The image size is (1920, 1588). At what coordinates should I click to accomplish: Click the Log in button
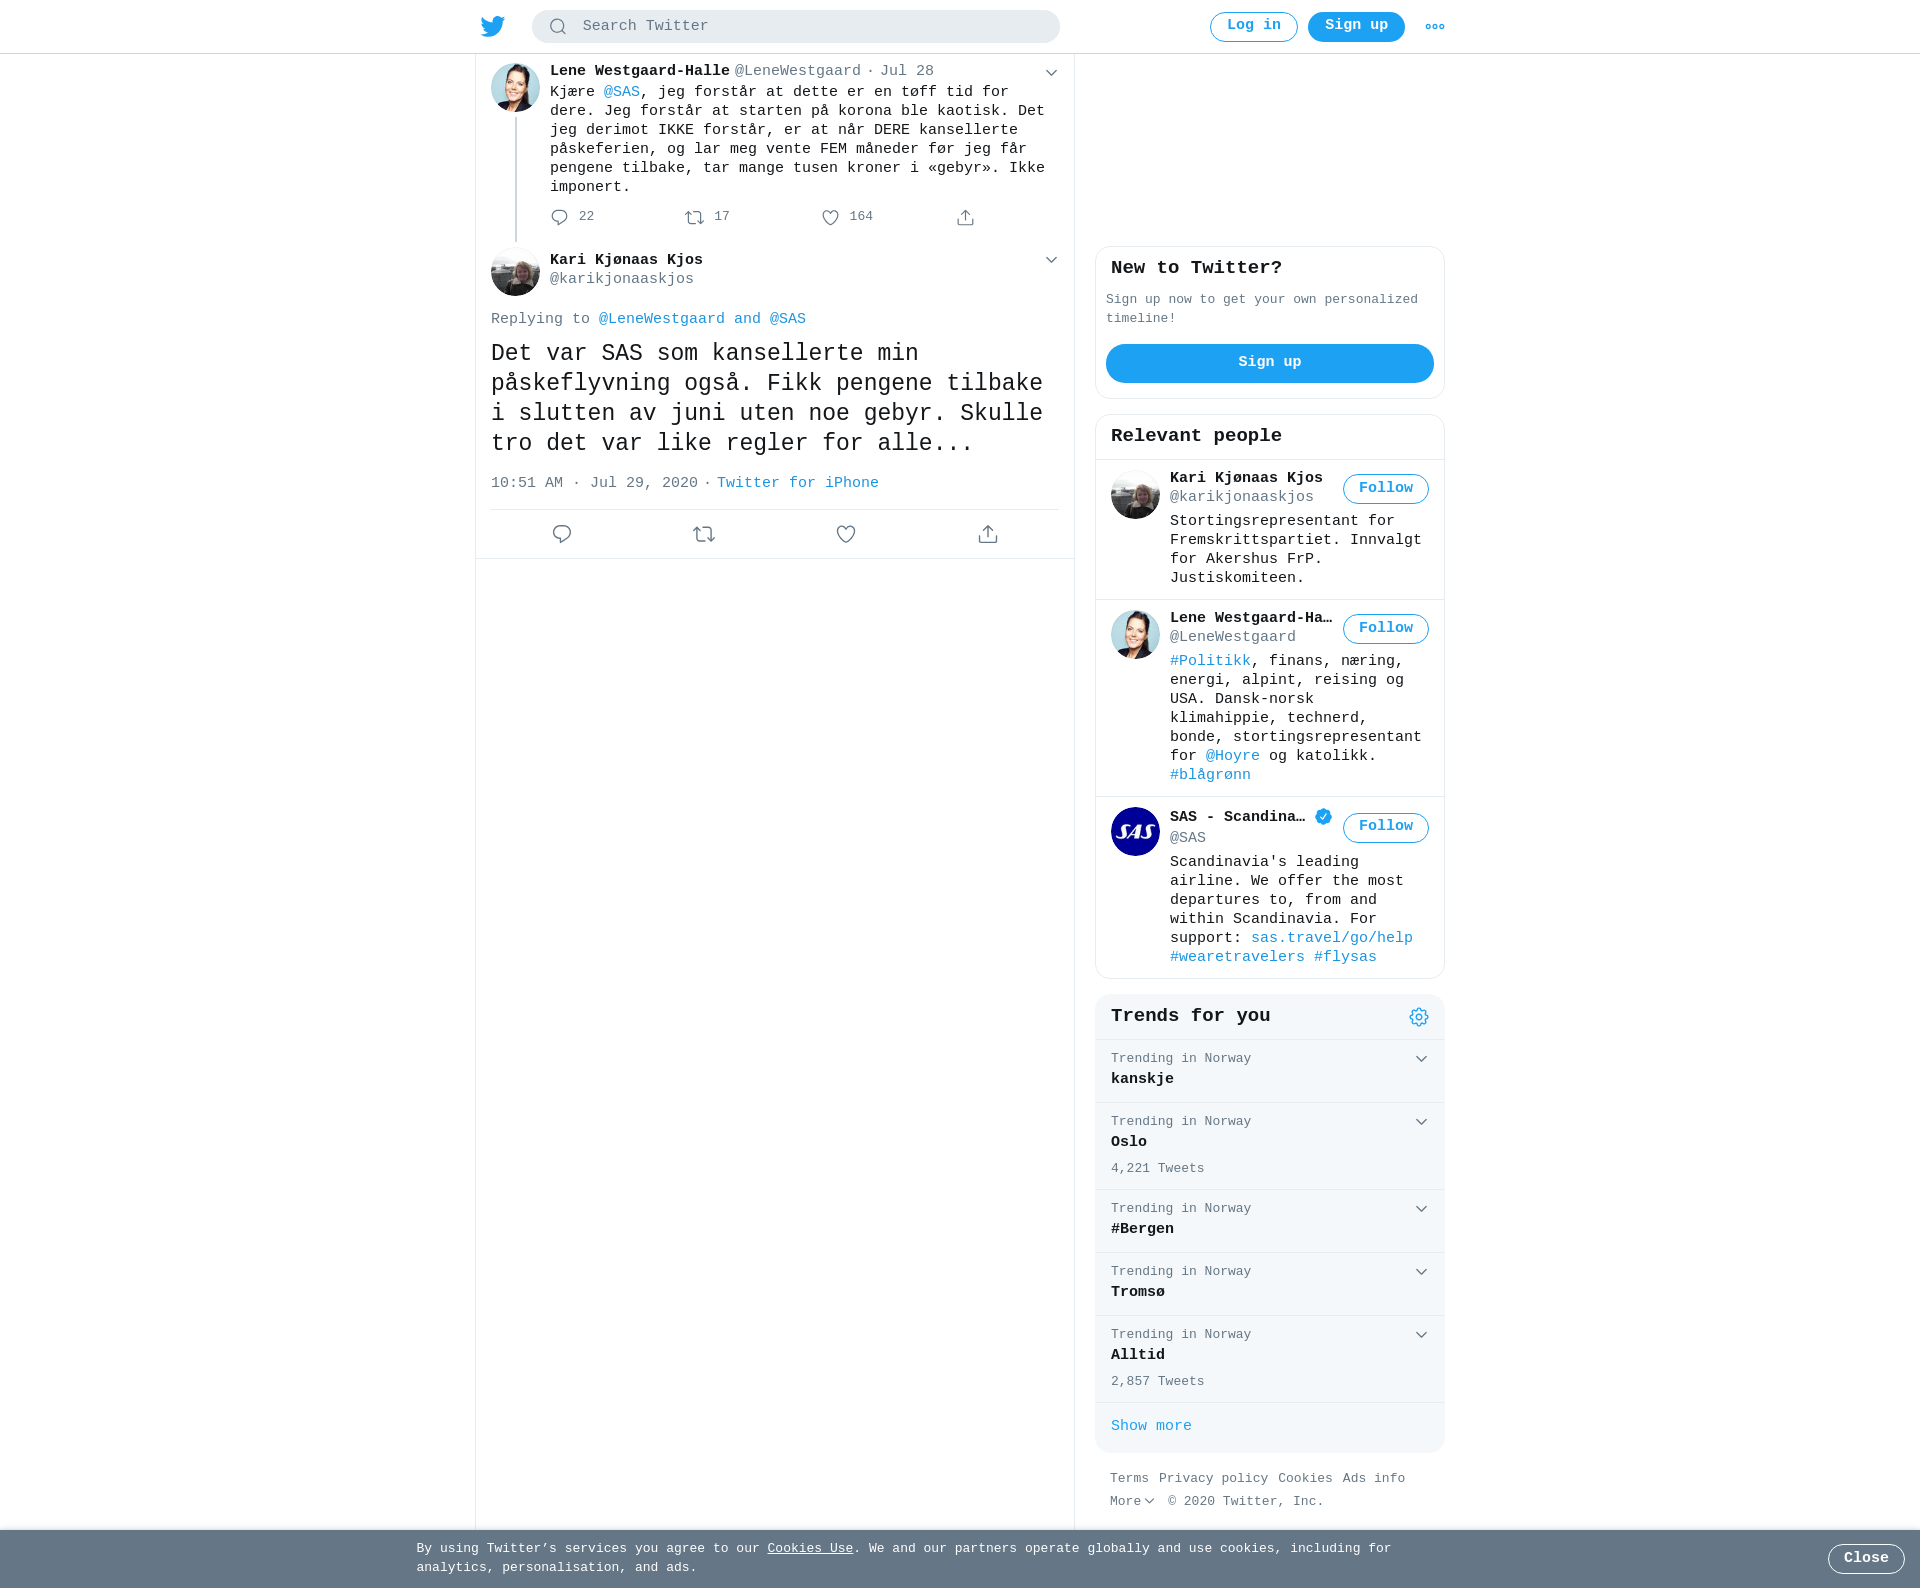[x=1253, y=26]
